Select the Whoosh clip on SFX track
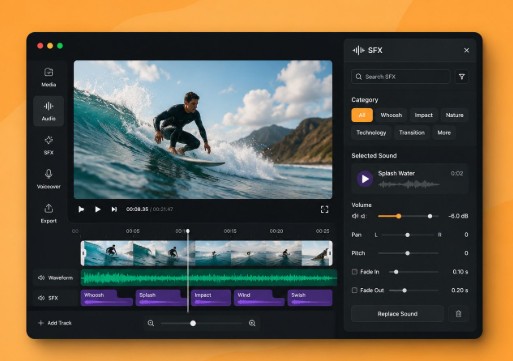 tap(107, 298)
